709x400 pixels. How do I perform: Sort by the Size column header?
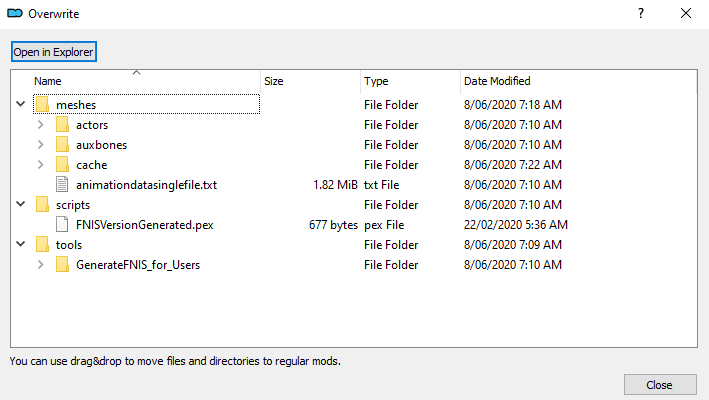click(311, 81)
